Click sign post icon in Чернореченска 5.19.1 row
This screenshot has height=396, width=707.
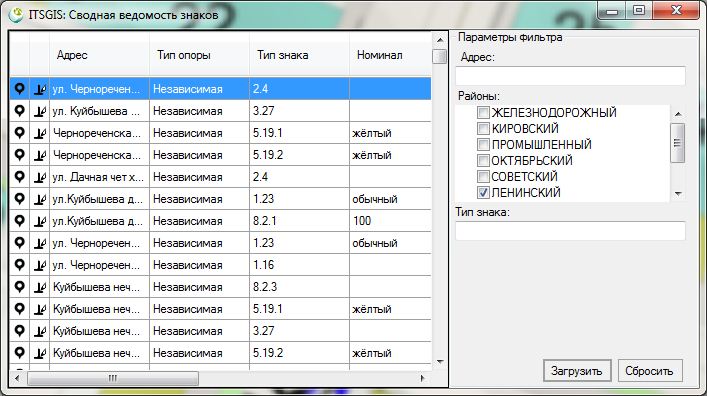(40, 133)
